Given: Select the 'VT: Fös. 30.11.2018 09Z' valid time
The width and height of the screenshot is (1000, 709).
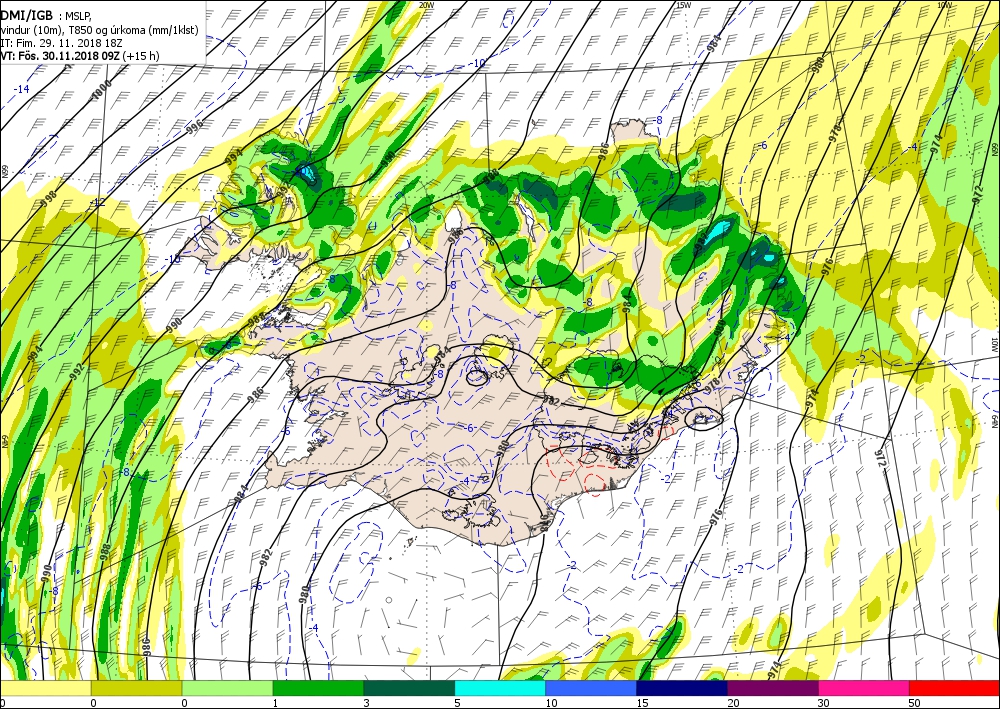Looking at the screenshot, I should click(61, 55).
